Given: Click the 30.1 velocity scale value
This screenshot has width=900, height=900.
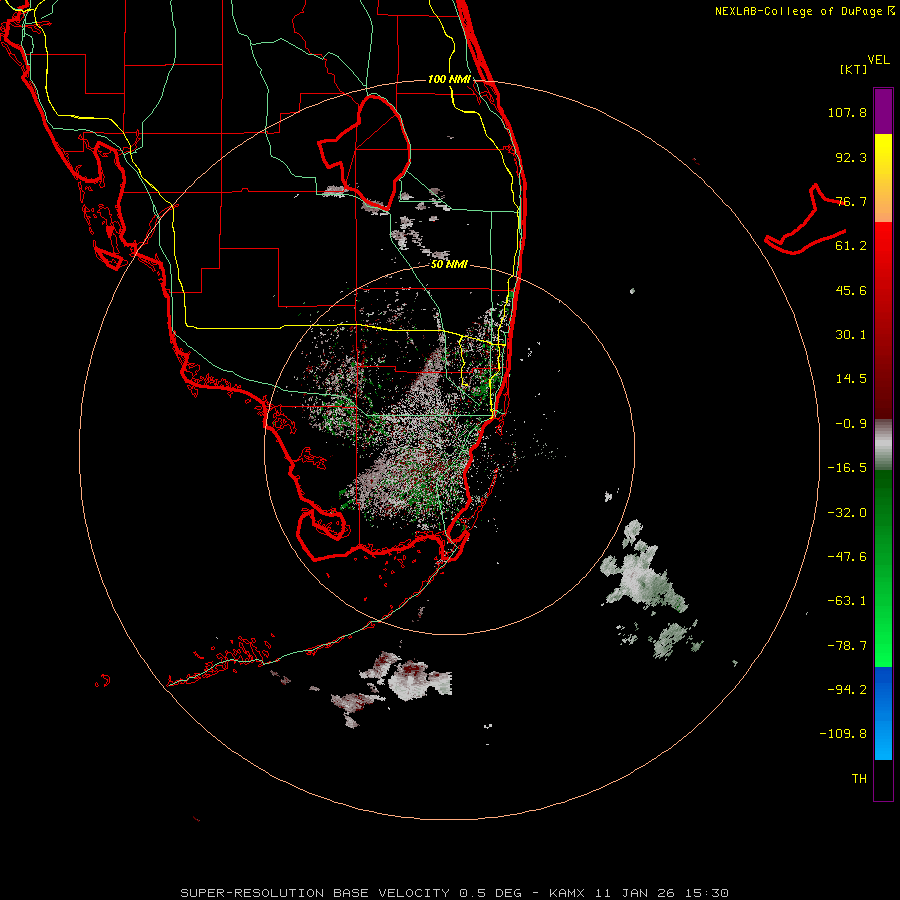Looking at the screenshot, I should (x=851, y=335).
